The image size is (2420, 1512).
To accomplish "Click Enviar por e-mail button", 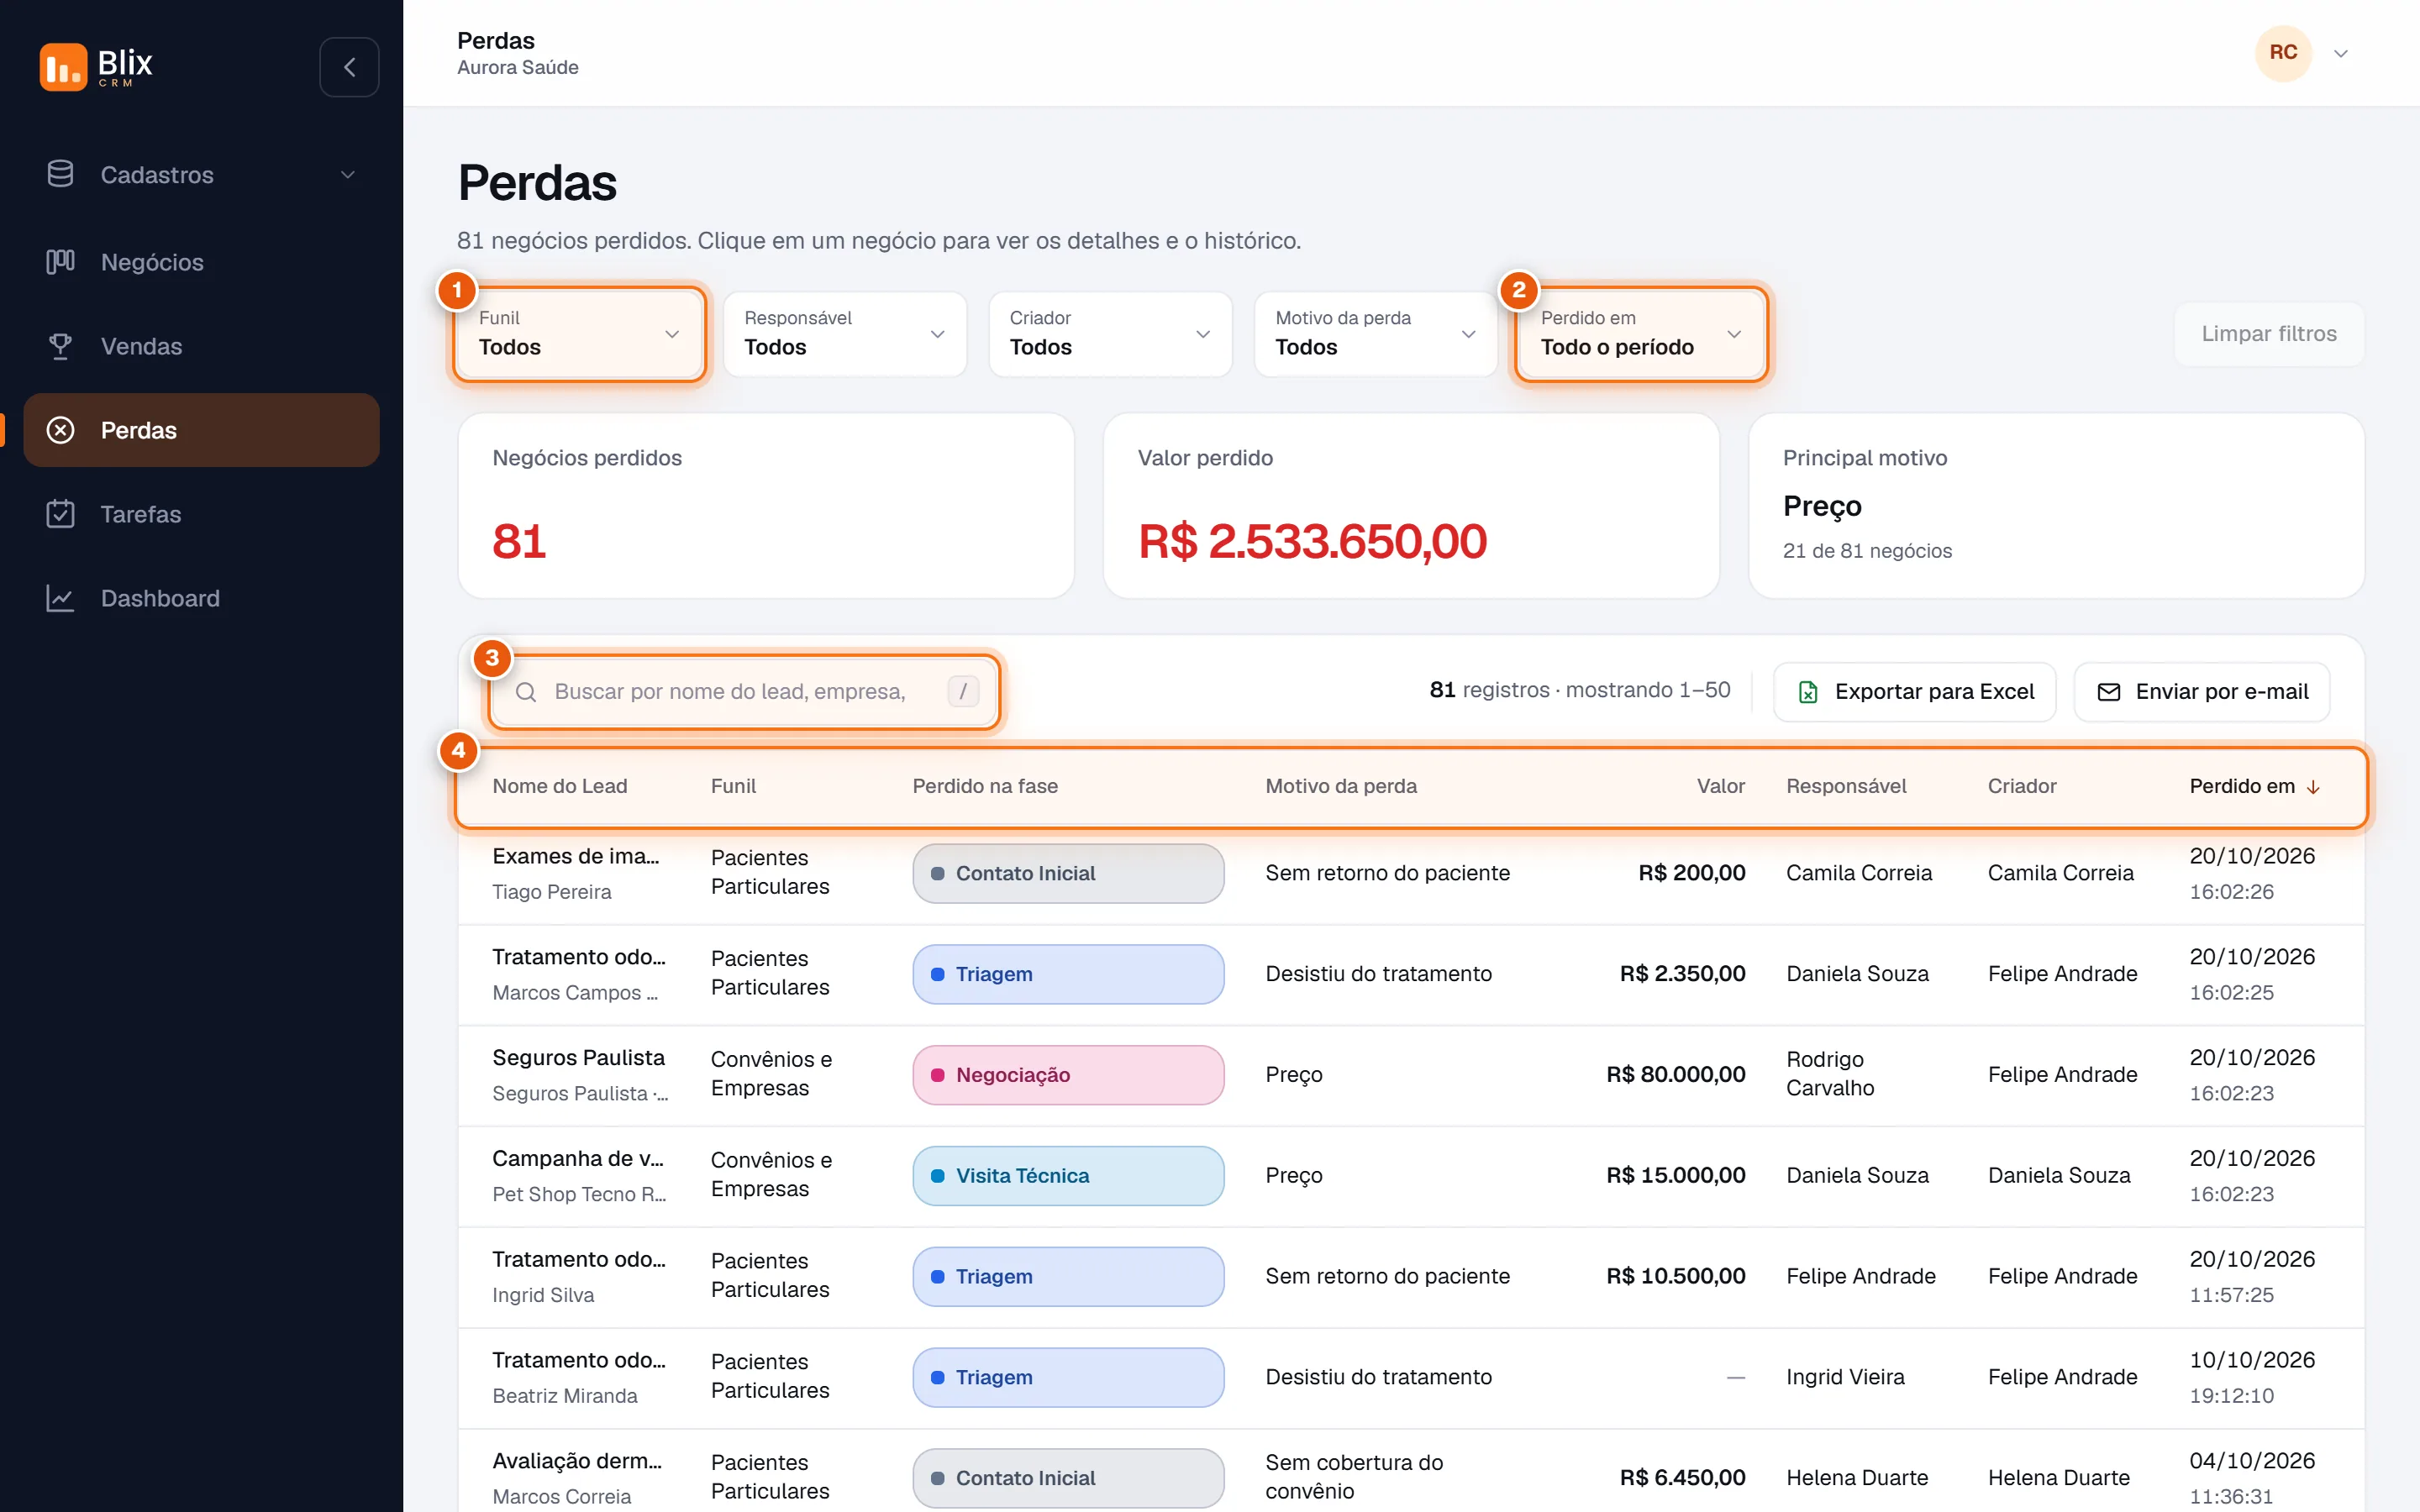I will pos(2201,692).
